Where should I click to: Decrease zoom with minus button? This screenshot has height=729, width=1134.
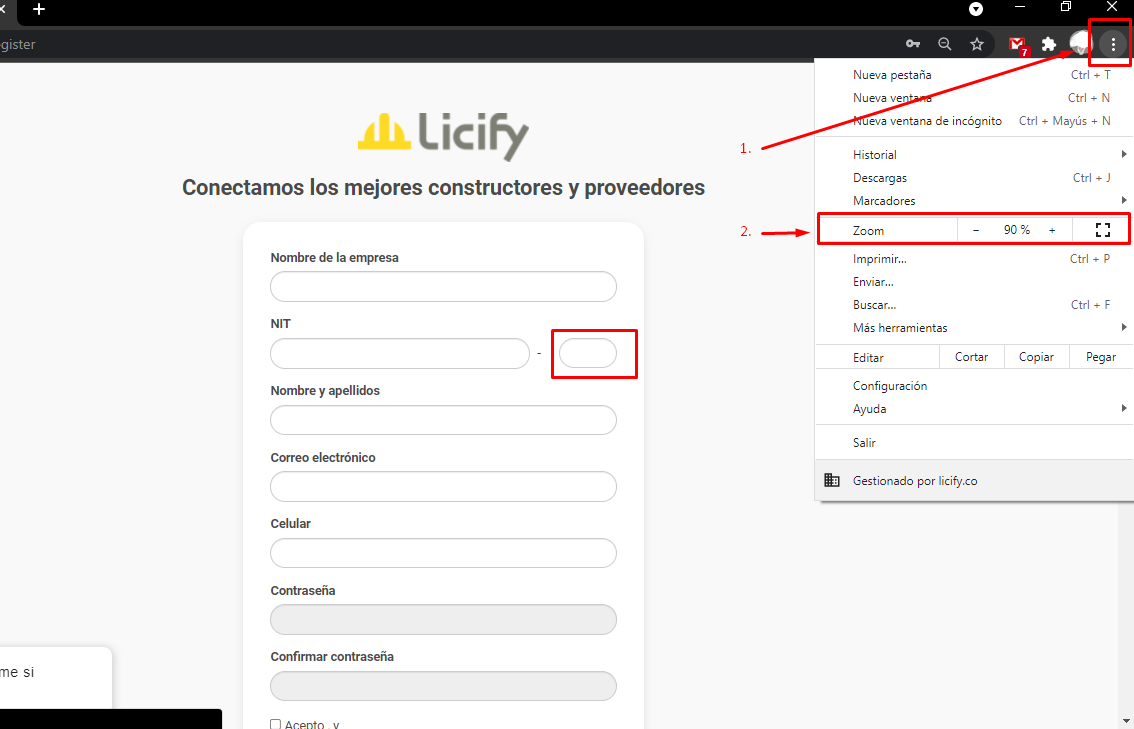click(976, 230)
